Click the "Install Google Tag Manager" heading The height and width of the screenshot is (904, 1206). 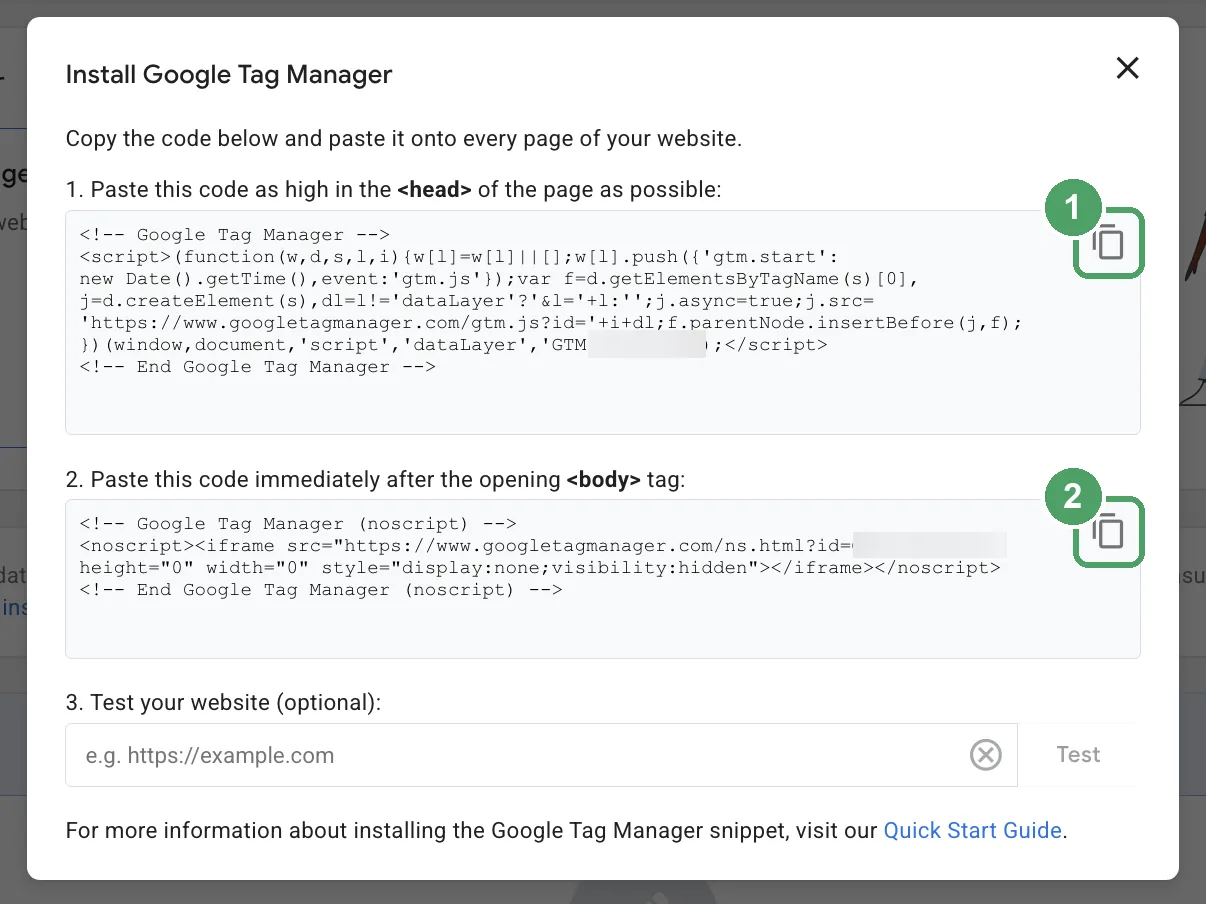(x=229, y=74)
